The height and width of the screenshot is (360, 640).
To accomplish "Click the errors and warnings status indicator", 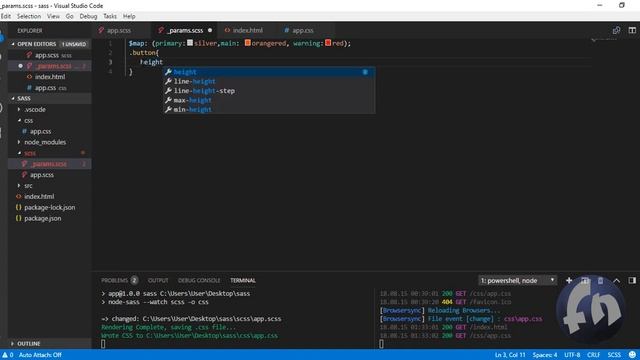I will [x=7, y=355].
